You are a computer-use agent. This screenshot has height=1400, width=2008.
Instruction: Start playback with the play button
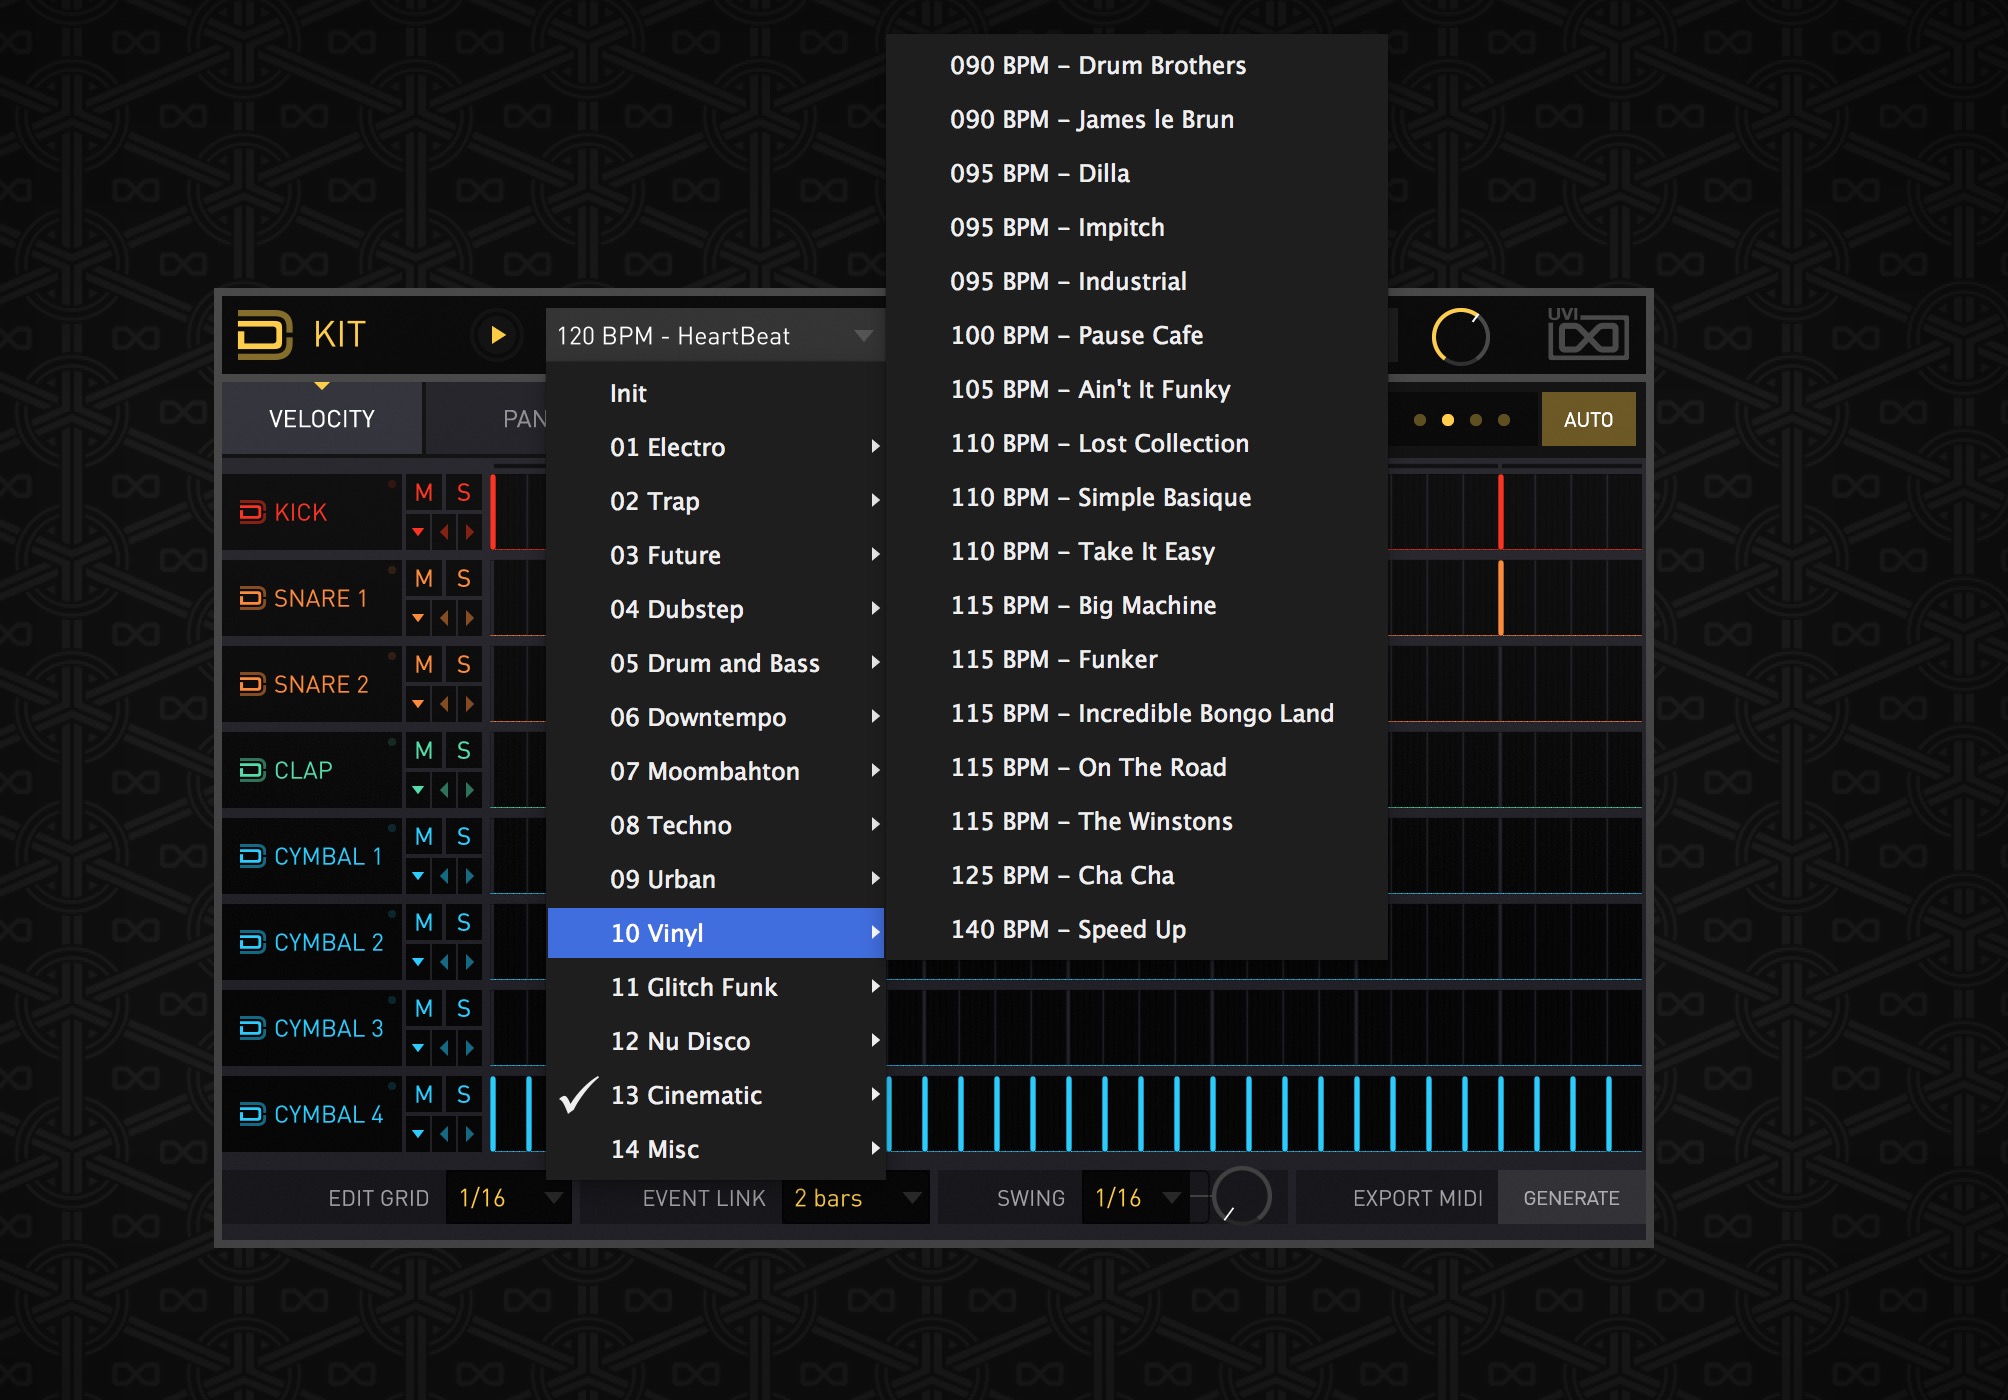497,335
